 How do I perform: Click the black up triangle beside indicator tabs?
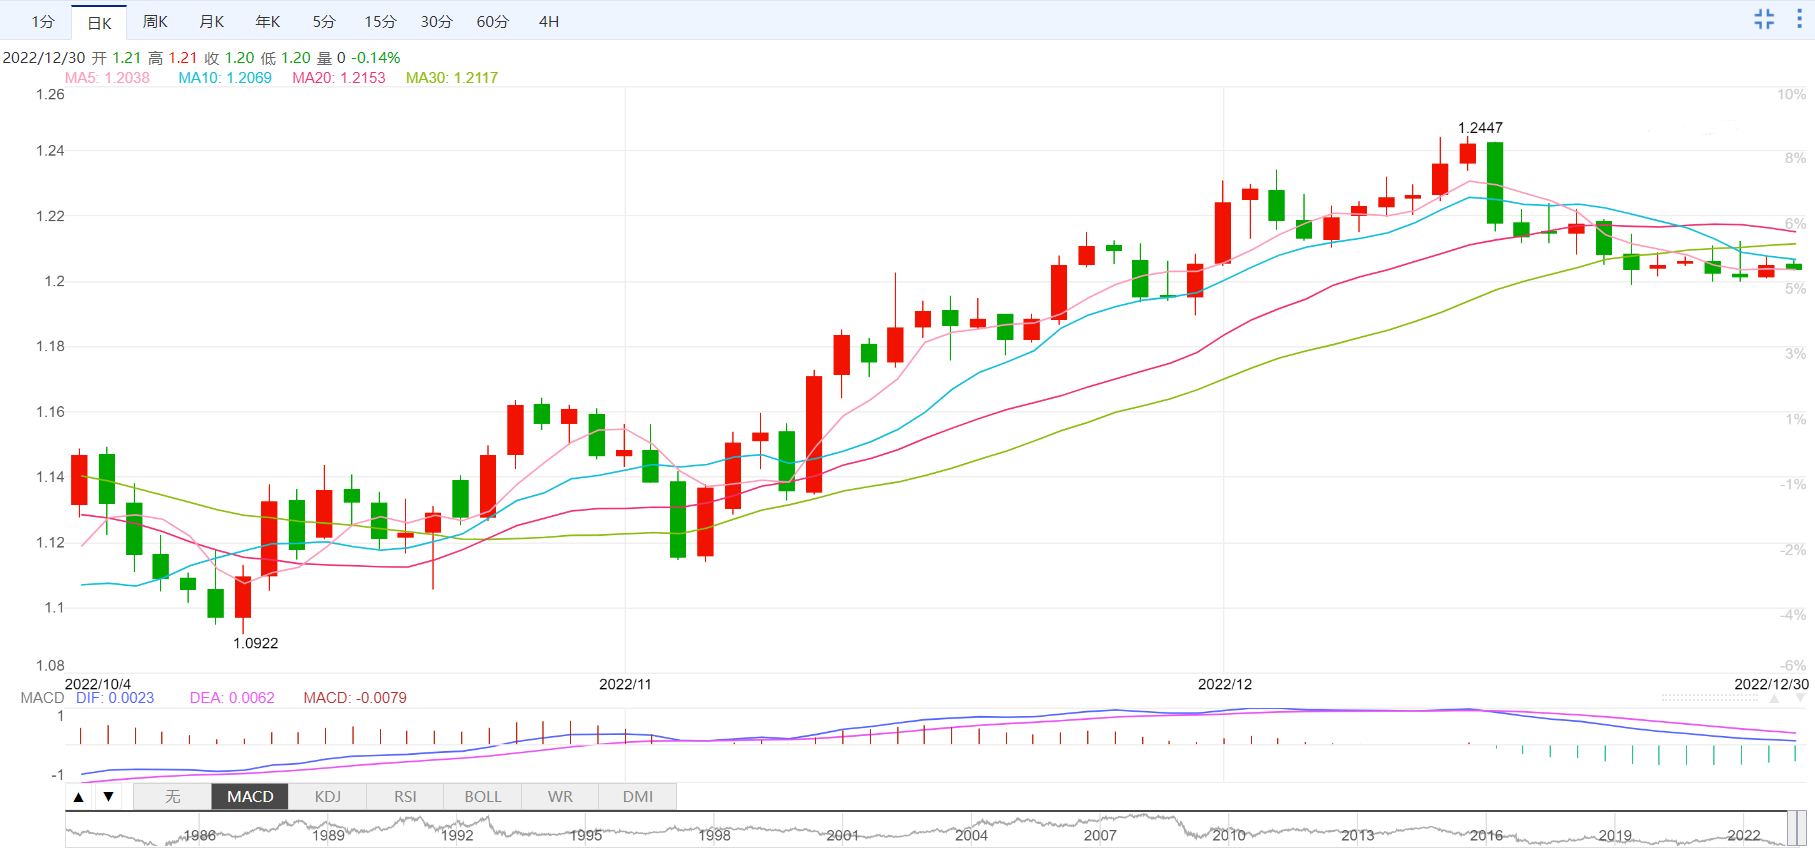[79, 797]
